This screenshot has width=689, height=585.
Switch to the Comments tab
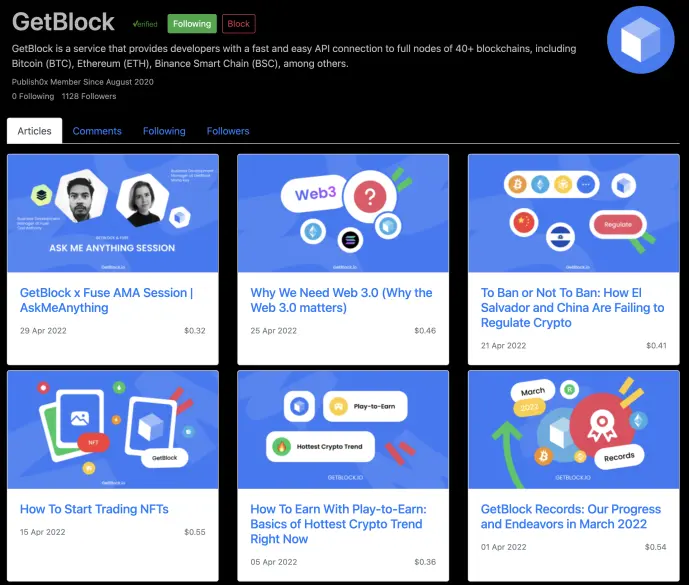(97, 131)
